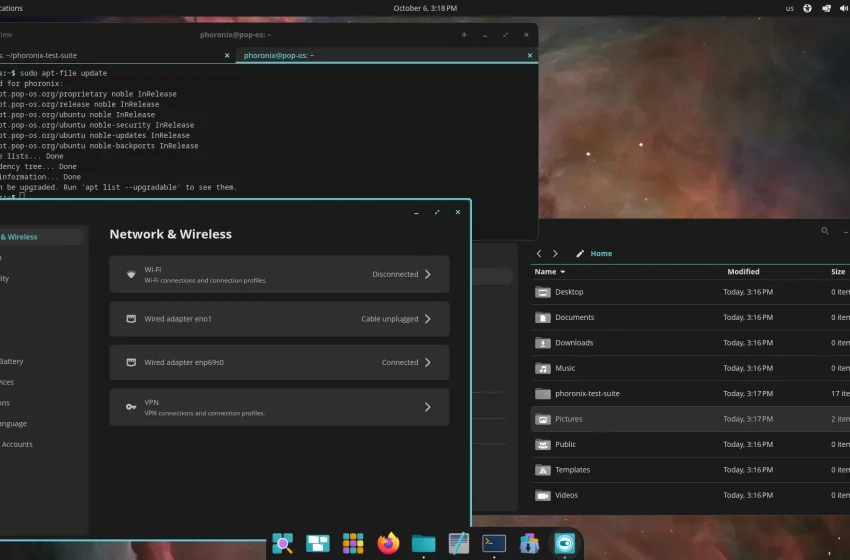
Task: Click the Wi-Fi icon in Network settings
Action: coord(131,274)
